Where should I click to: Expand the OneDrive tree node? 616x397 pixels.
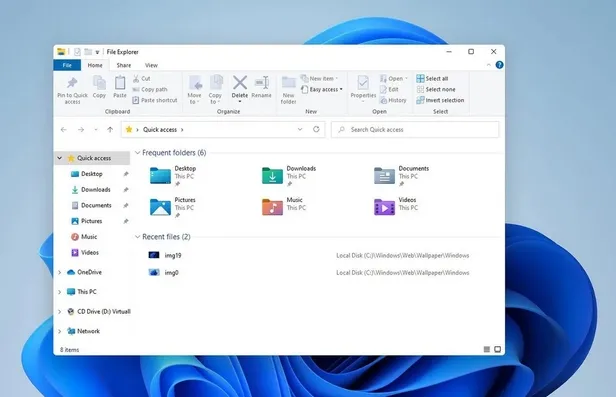[x=60, y=272]
